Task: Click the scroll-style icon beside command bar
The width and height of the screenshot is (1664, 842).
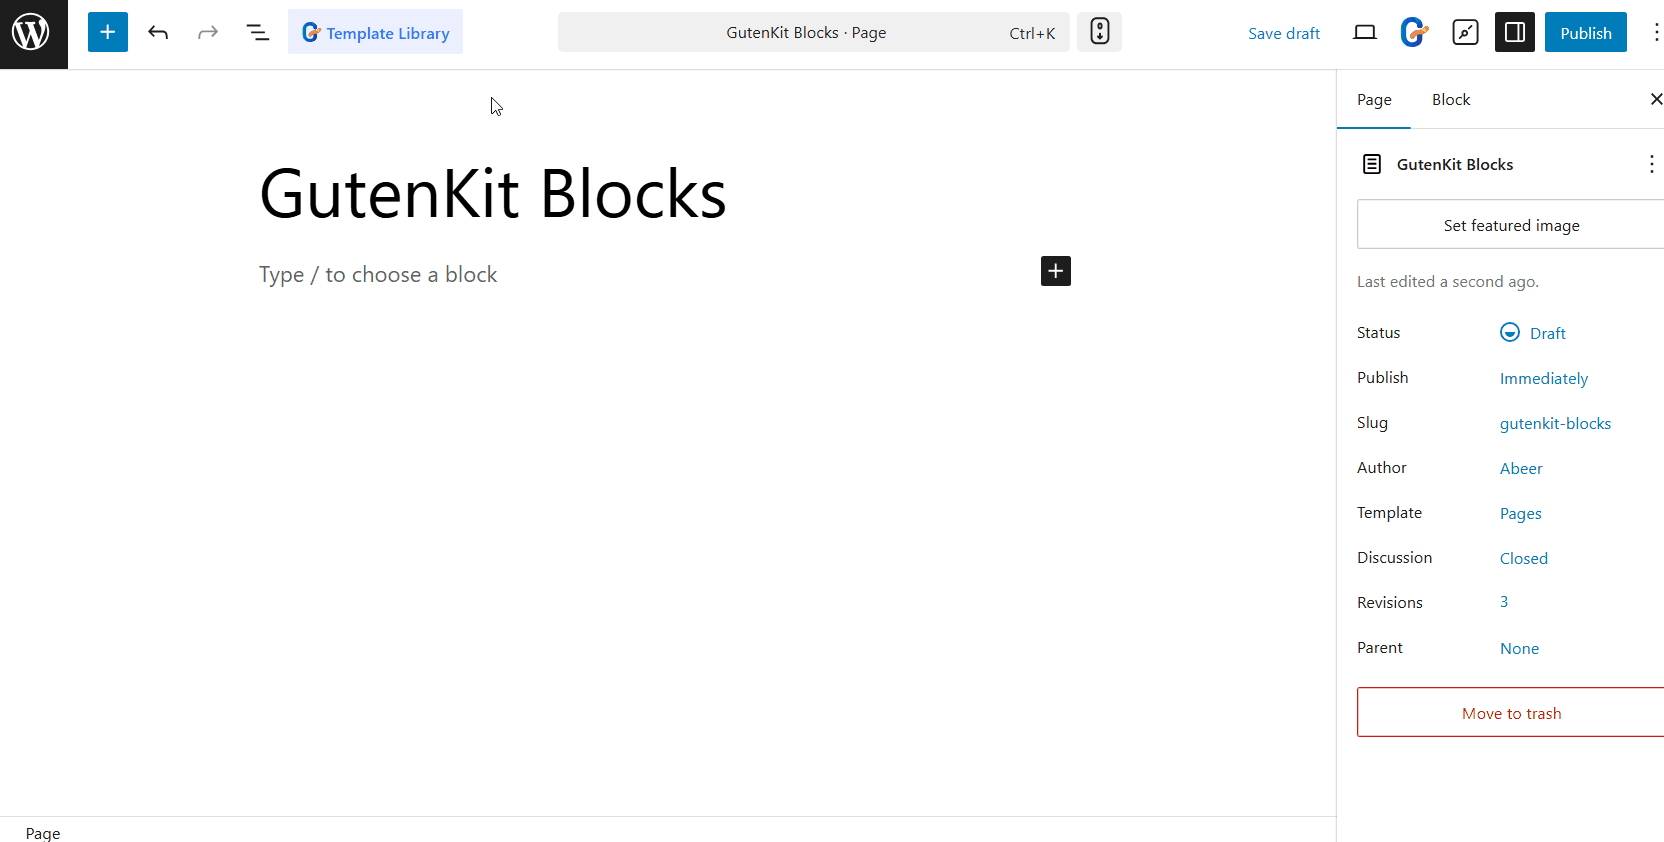Action: (1099, 32)
